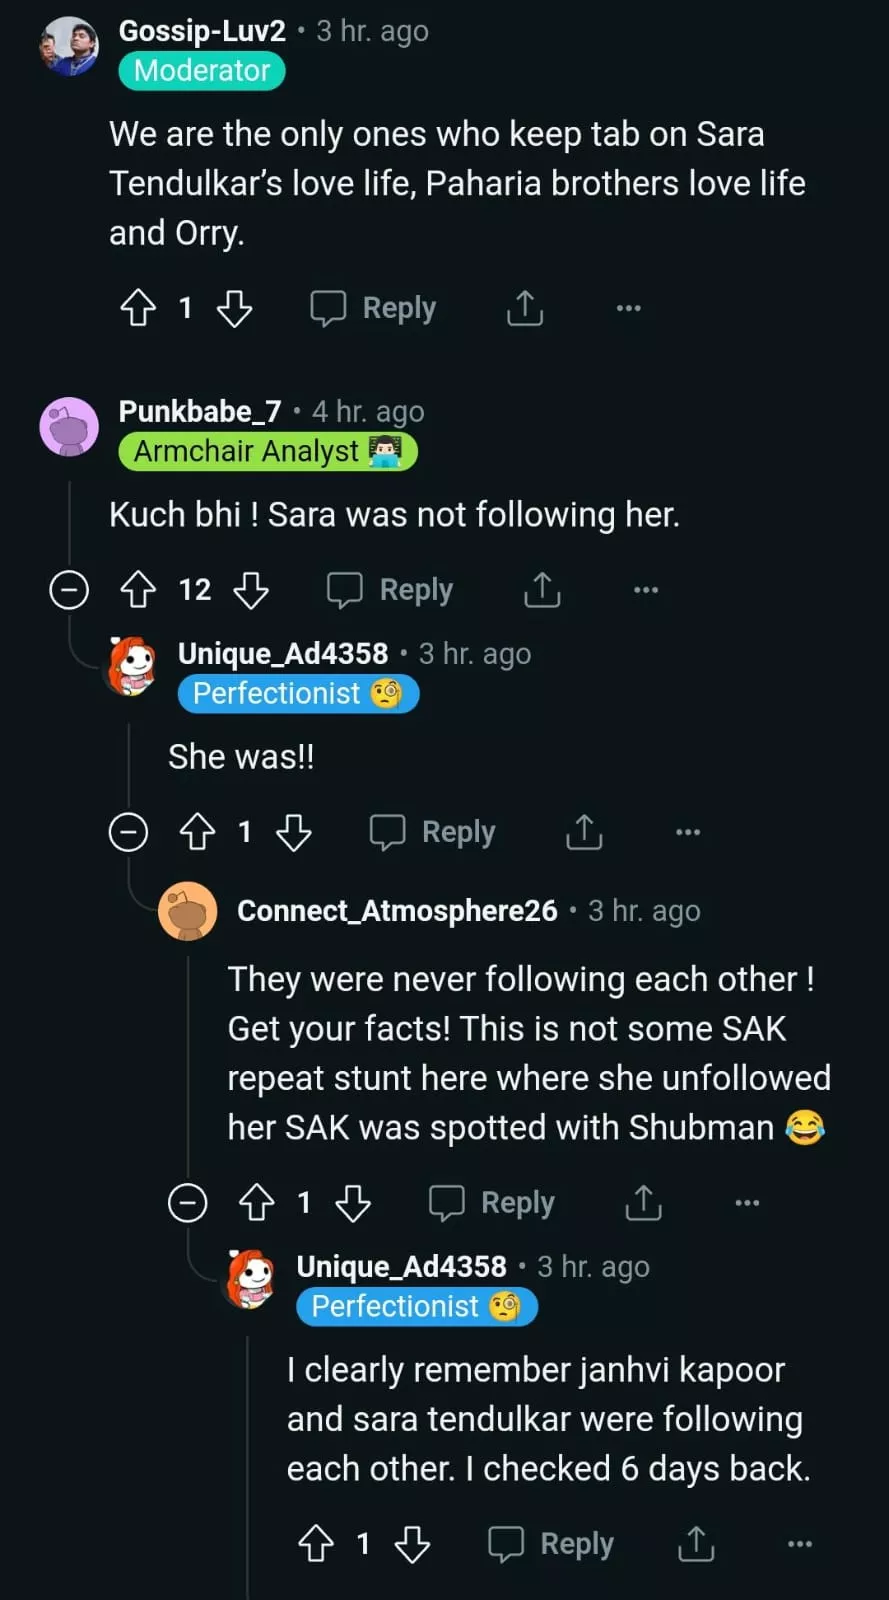The width and height of the screenshot is (889, 1600).
Task: Tap Punkbabe_7's purple avatar
Action: (x=69, y=427)
